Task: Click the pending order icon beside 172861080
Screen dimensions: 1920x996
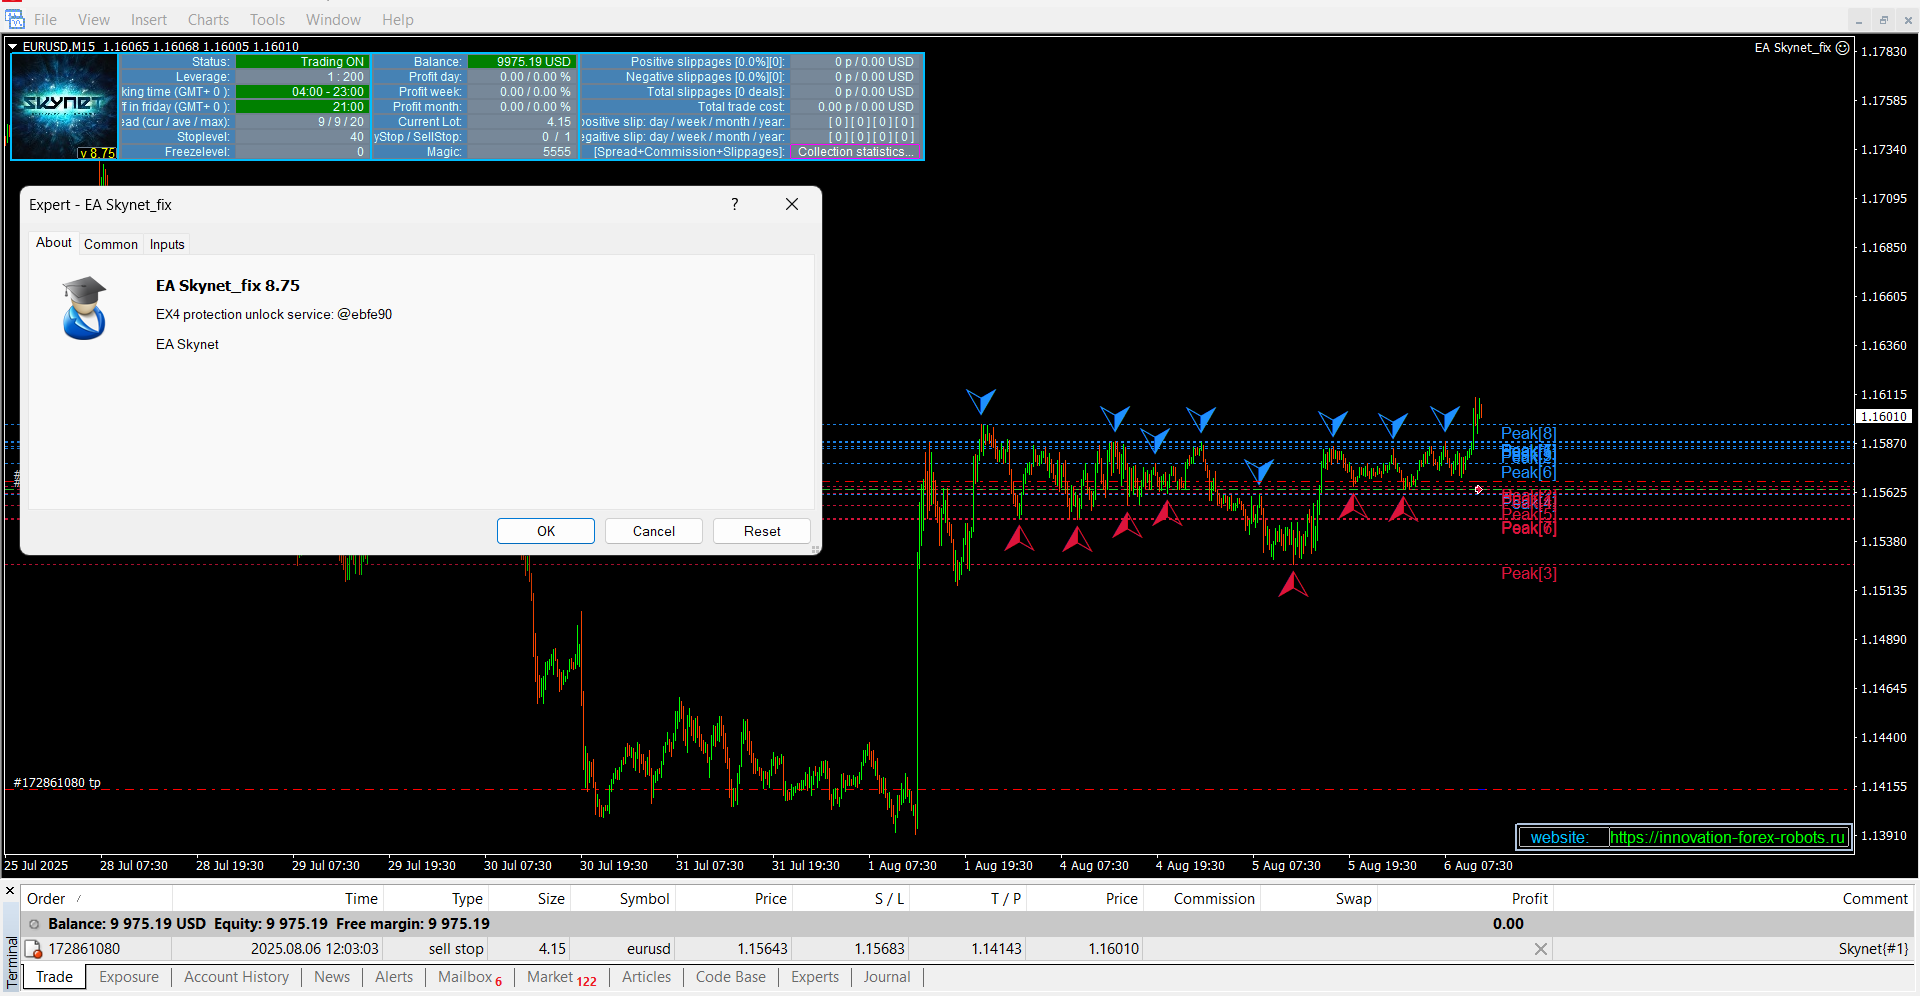Action: [x=33, y=949]
